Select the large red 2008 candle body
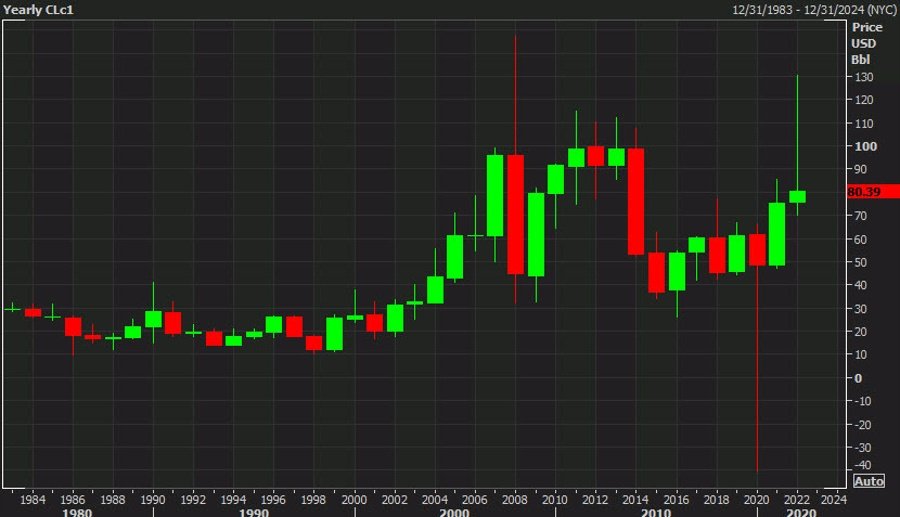 [516, 214]
